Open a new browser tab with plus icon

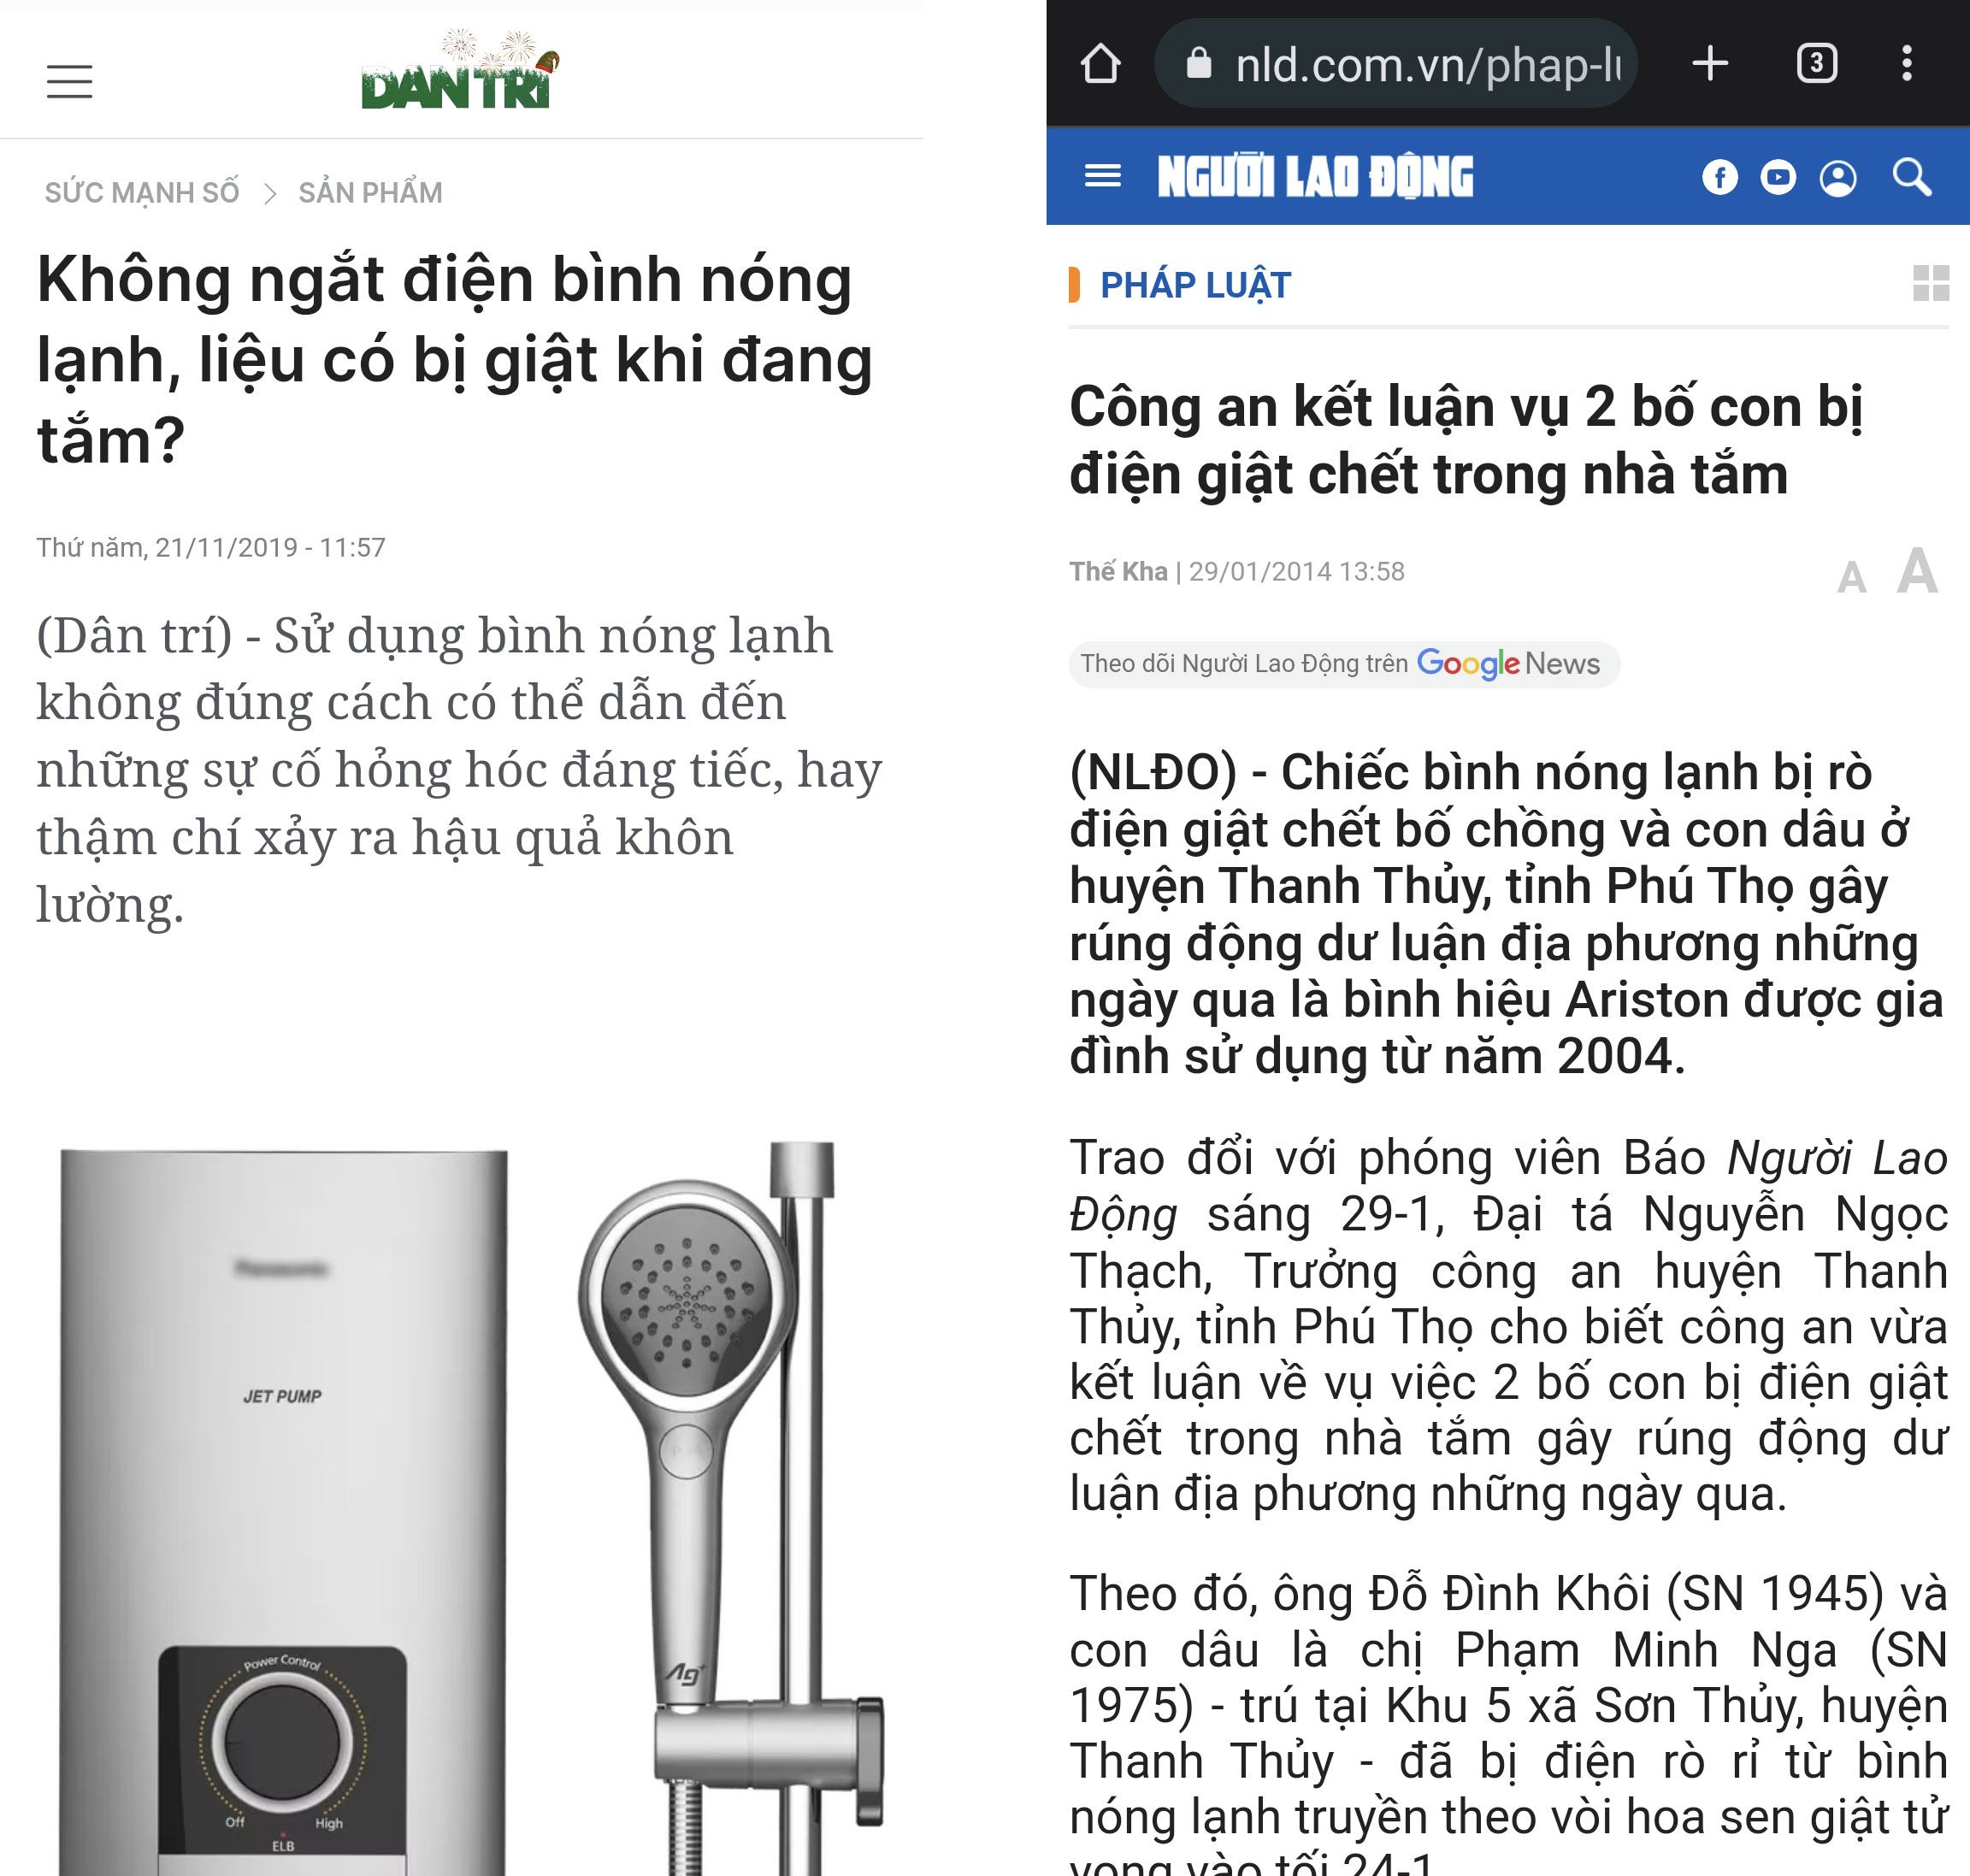coord(1710,63)
